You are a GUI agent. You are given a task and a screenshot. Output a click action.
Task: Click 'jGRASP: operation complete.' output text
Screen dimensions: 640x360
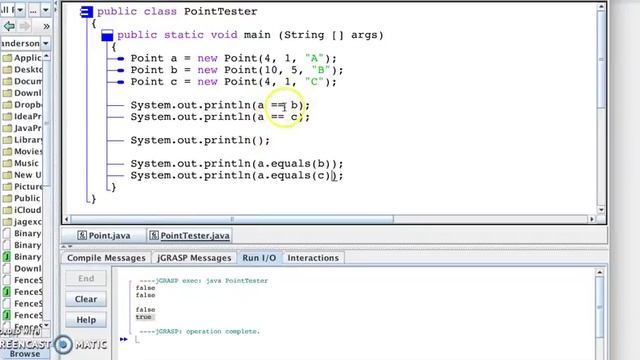pyautogui.click(x=200, y=331)
